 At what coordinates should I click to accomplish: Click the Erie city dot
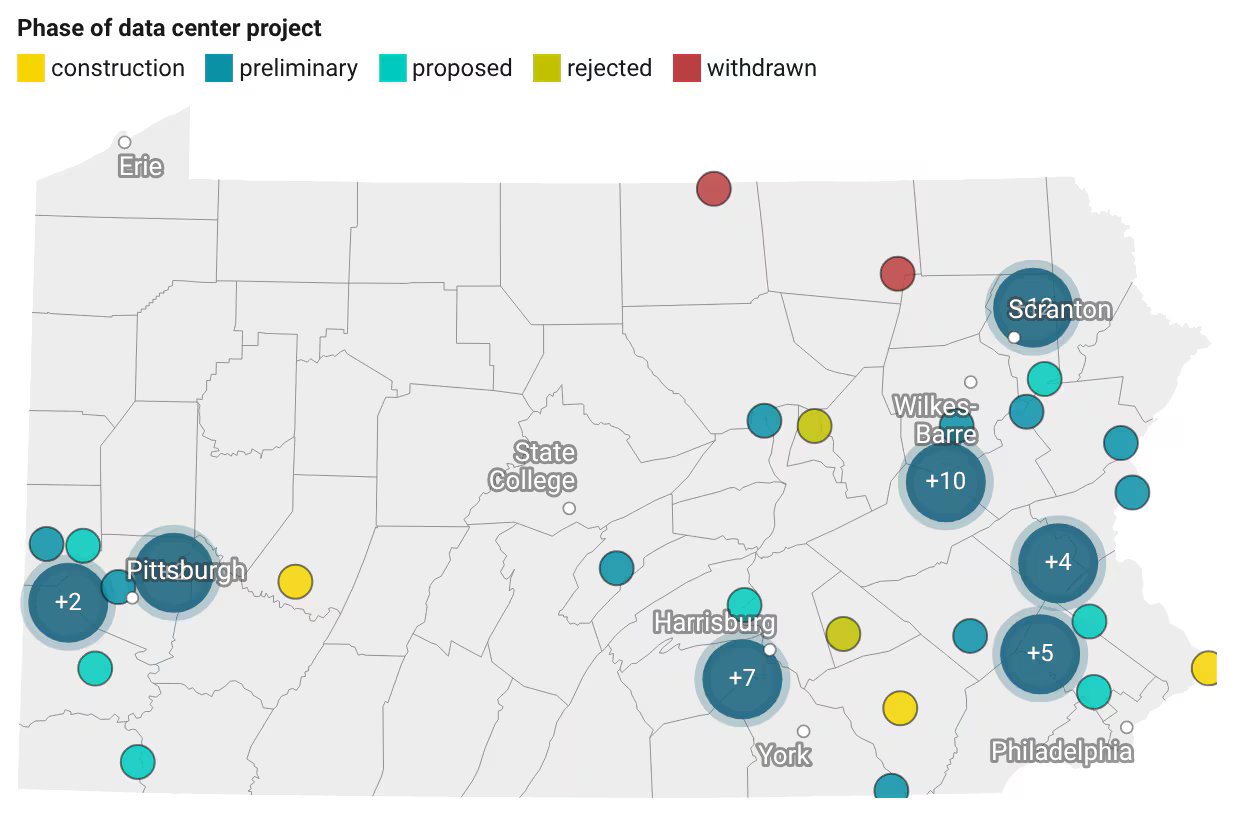pyautogui.click(x=125, y=142)
